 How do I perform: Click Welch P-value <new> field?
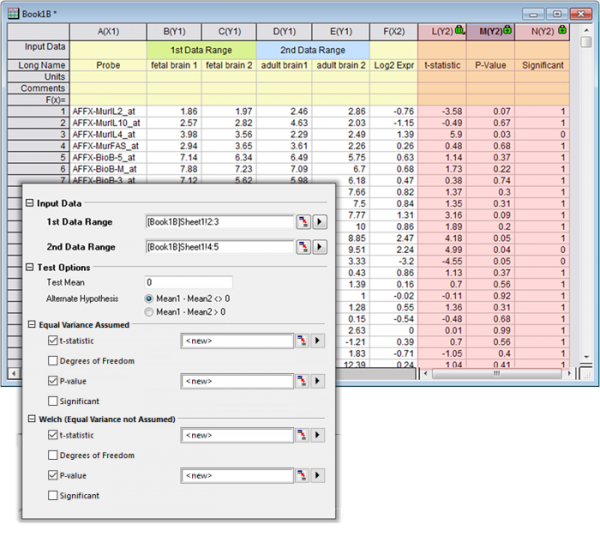pyautogui.click(x=237, y=476)
